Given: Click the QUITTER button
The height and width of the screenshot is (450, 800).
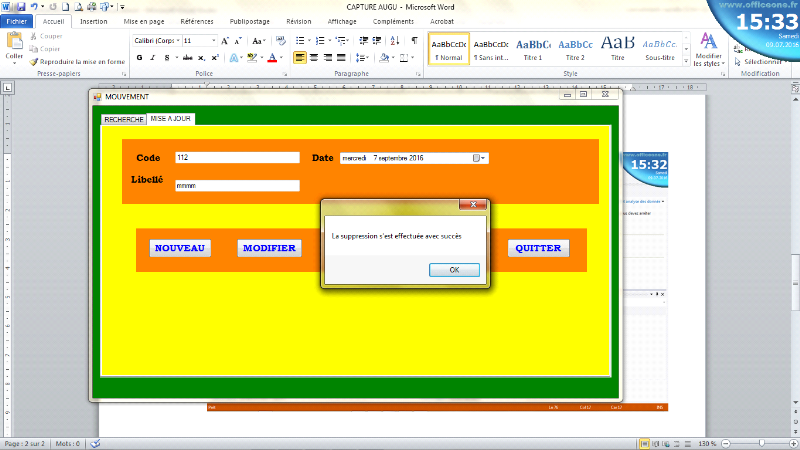Looking at the screenshot, I should tap(538, 248).
